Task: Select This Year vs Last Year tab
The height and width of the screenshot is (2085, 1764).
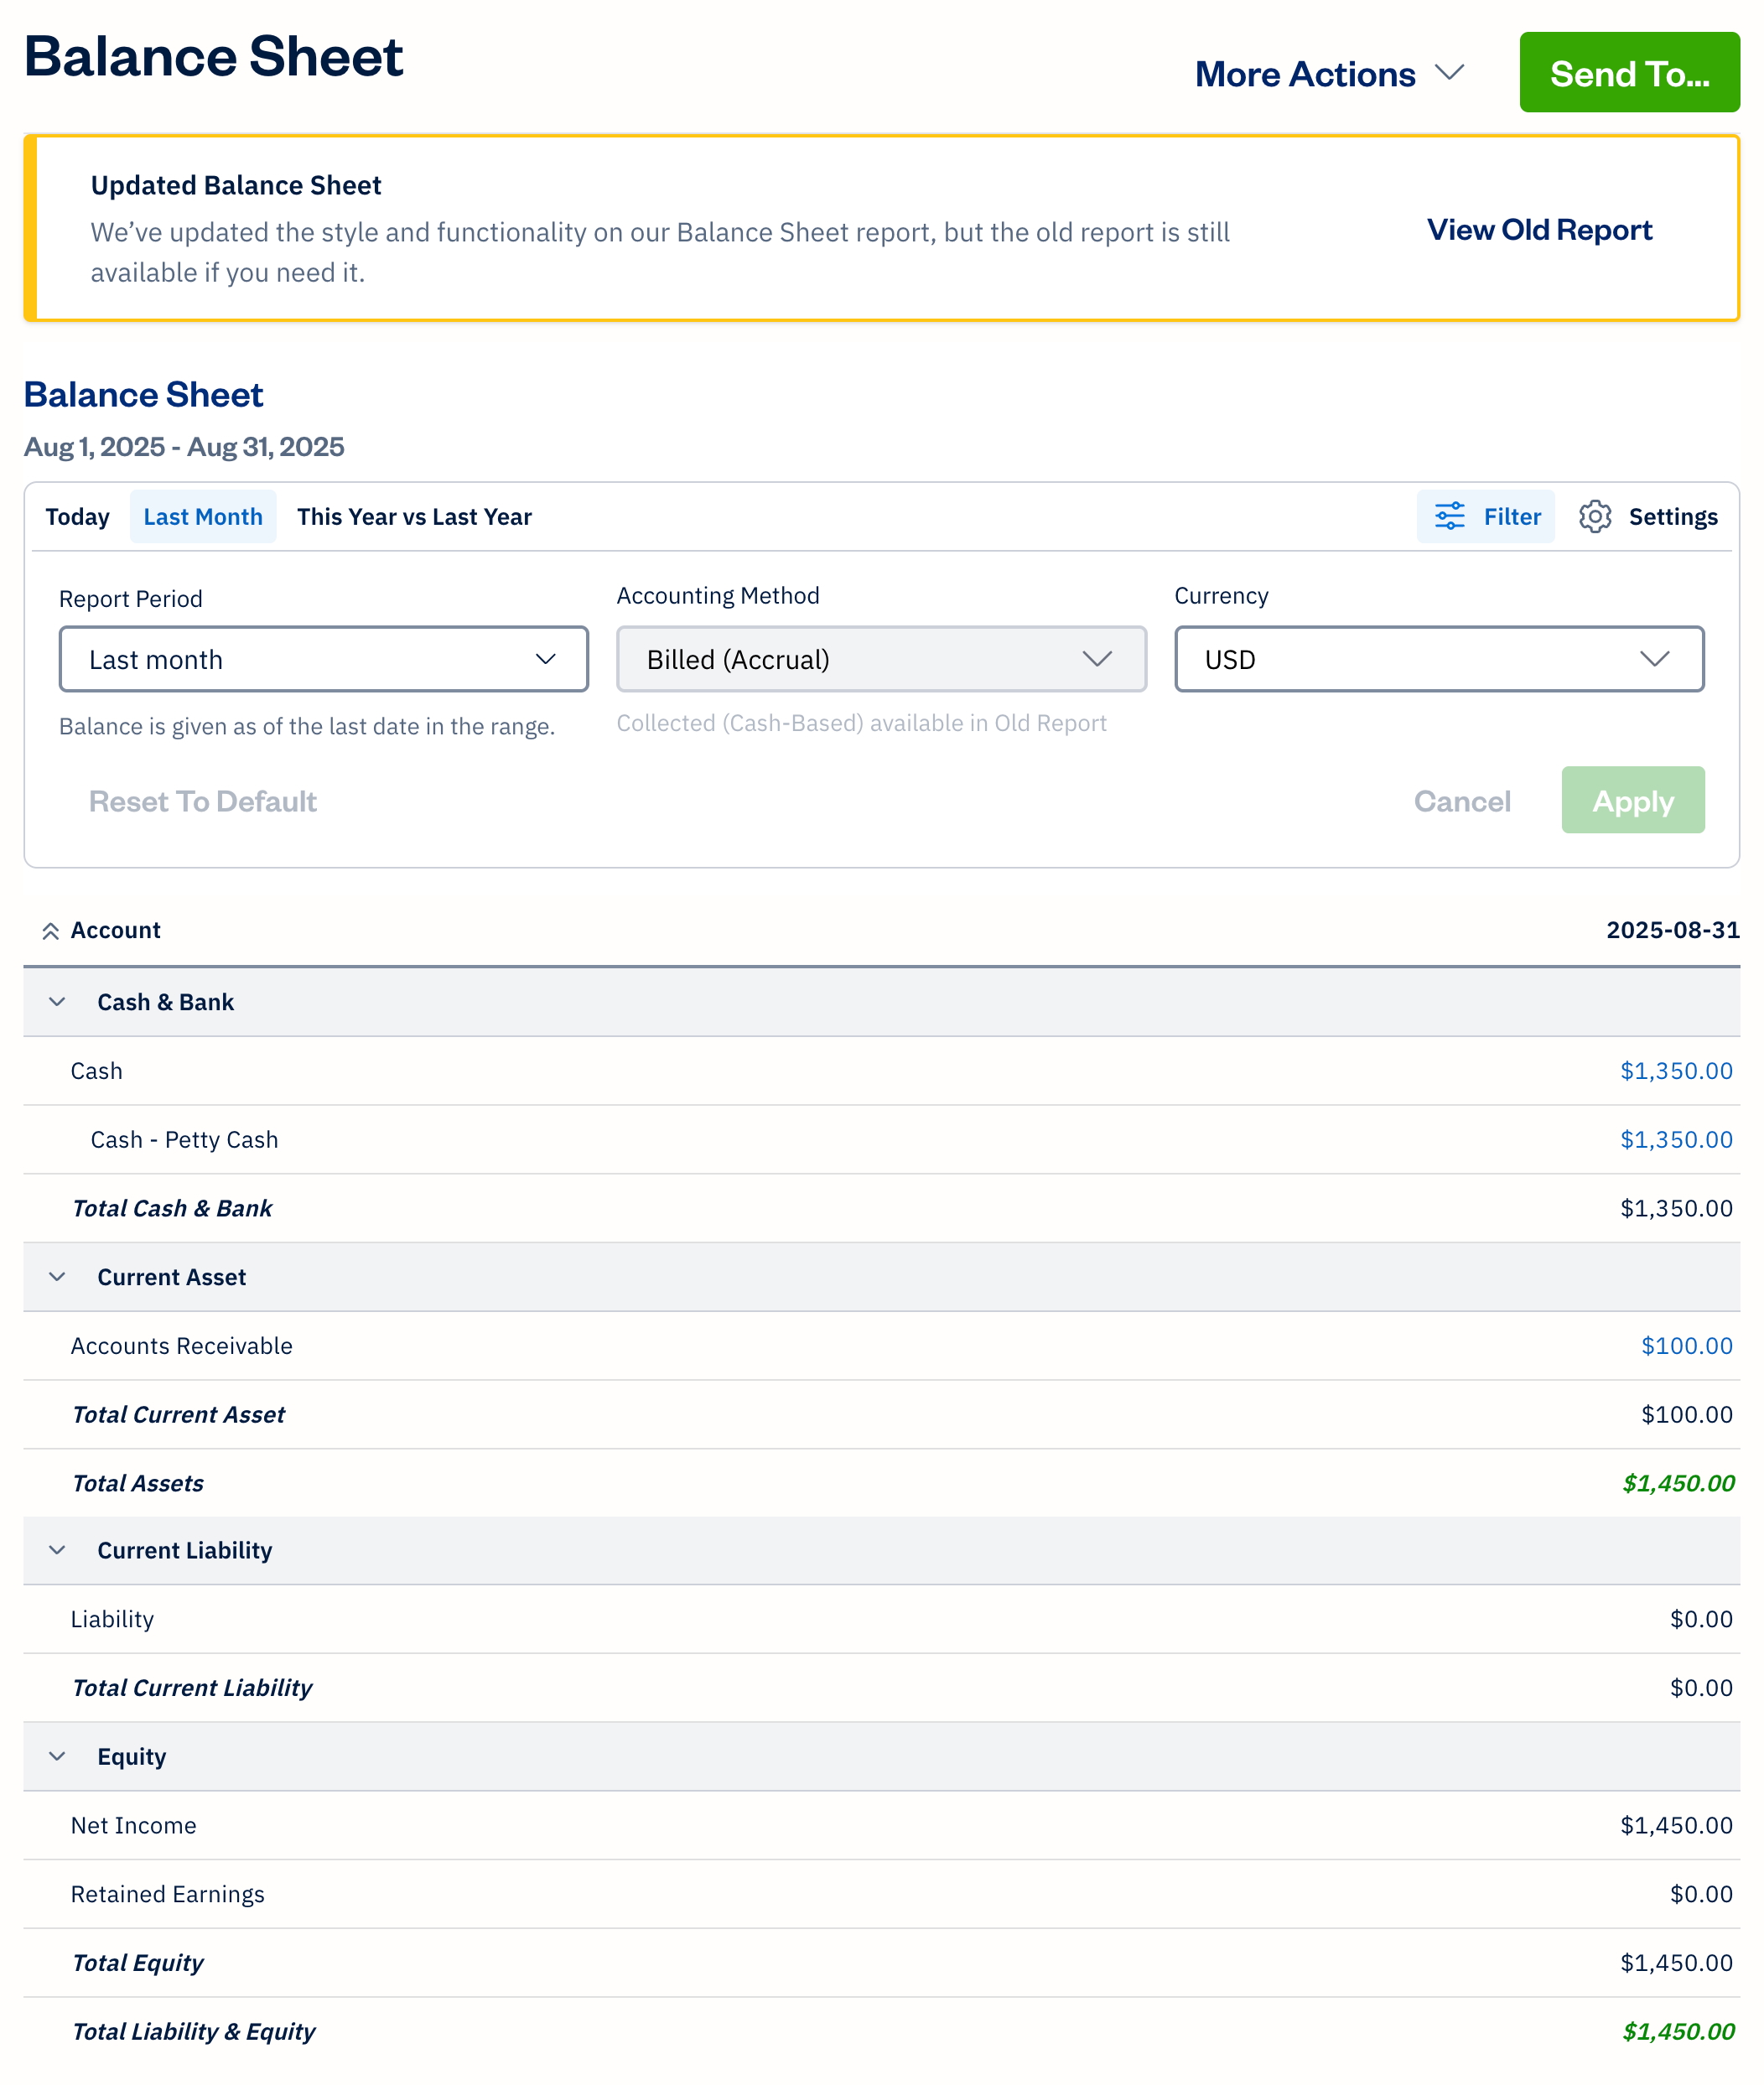Action: (414, 517)
